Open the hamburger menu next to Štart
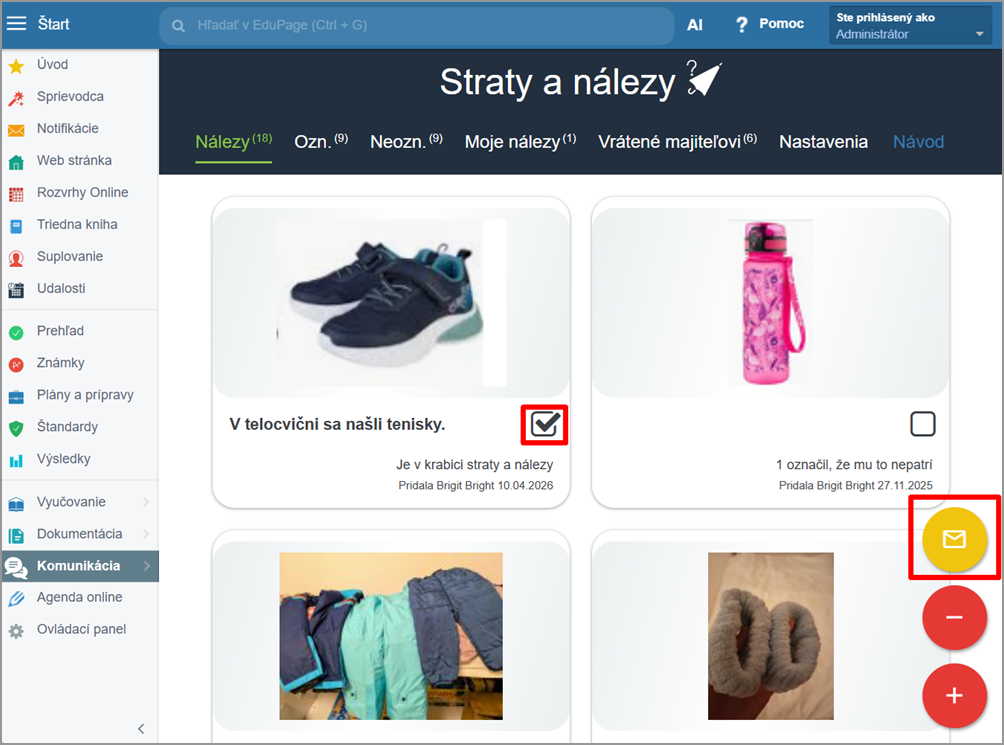 coord(17,24)
